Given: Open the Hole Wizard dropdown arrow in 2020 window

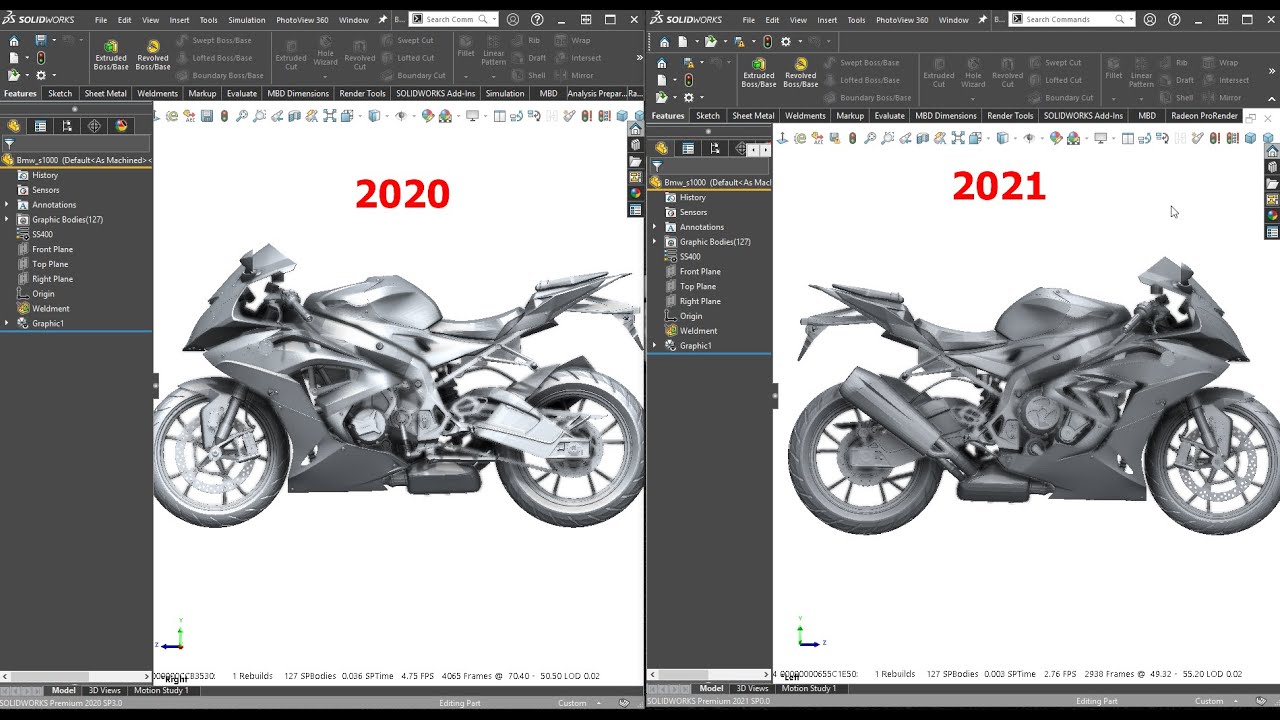Looking at the screenshot, I should tap(325, 75).
